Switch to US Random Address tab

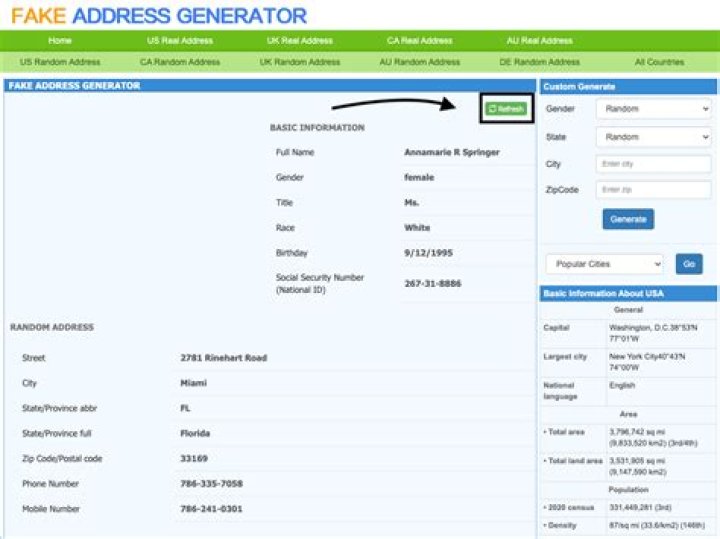[60, 62]
